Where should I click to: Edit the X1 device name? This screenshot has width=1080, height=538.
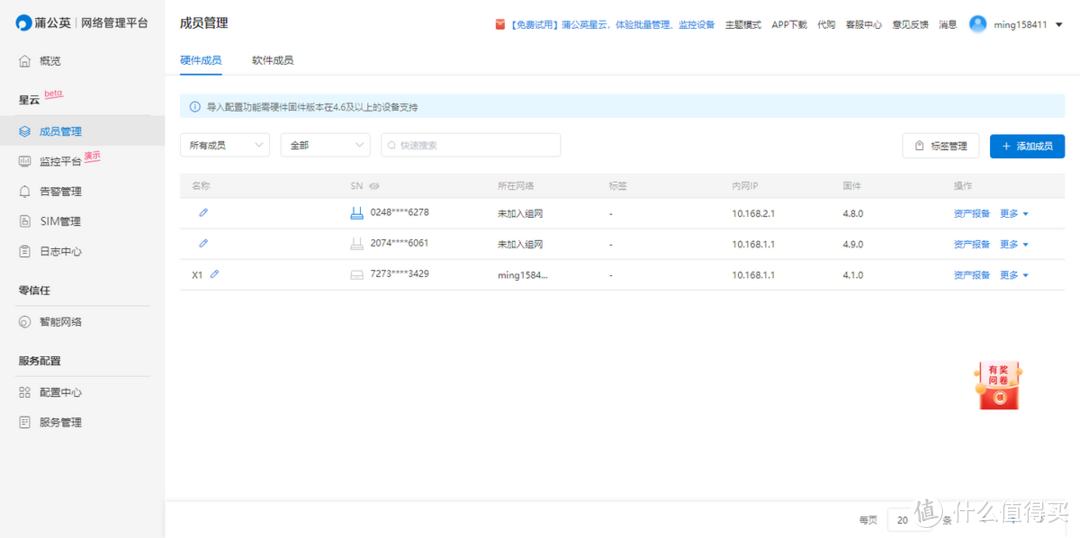click(x=214, y=274)
